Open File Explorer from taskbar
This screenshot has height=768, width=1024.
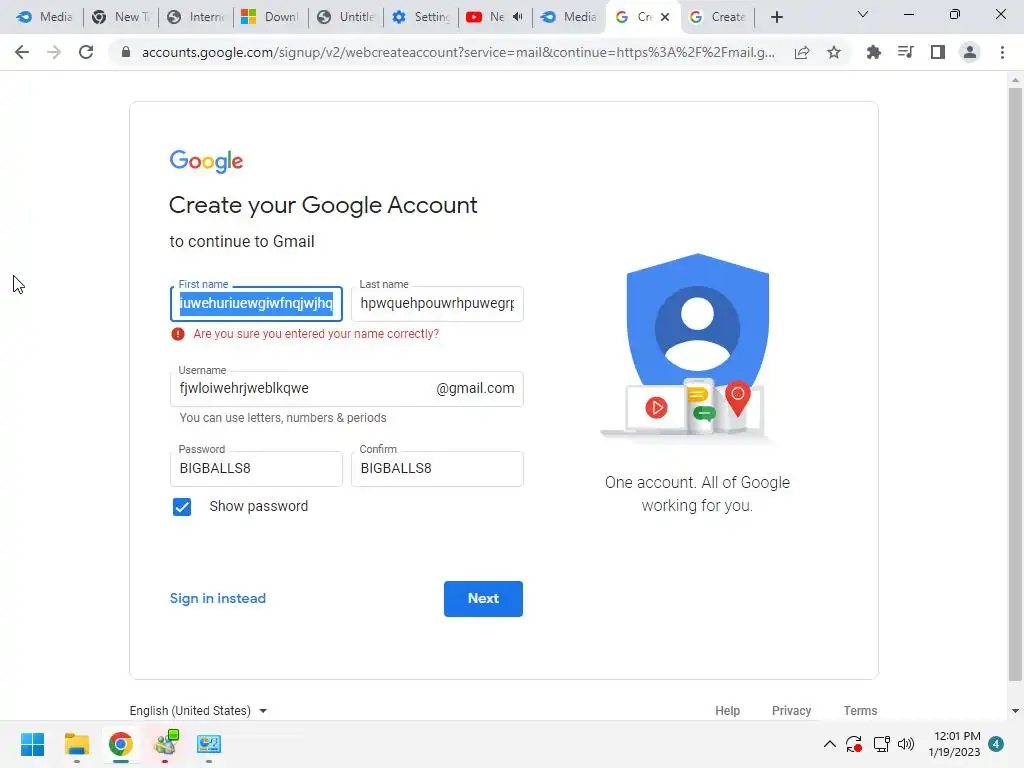[76, 744]
